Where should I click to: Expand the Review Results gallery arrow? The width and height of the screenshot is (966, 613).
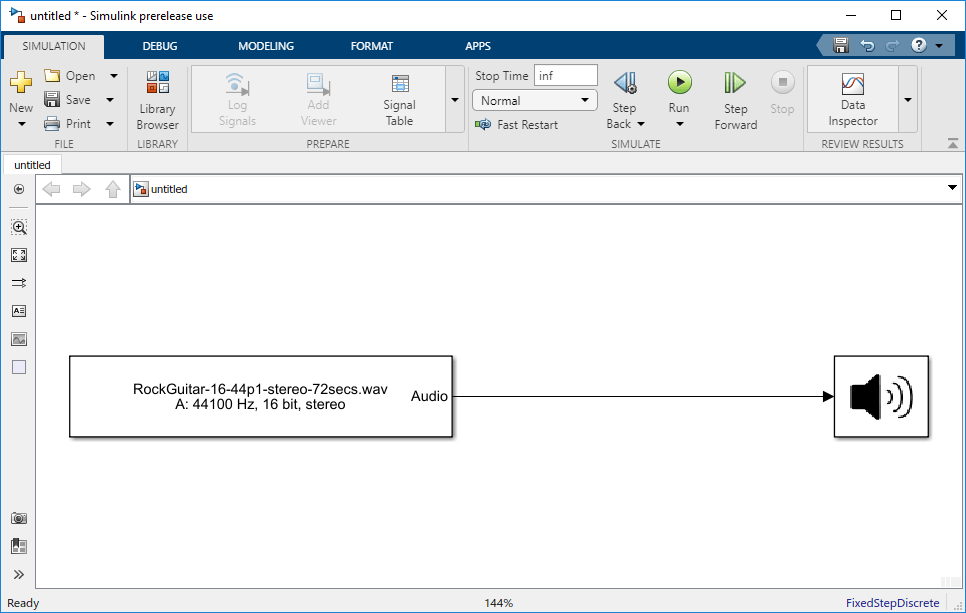(x=908, y=100)
